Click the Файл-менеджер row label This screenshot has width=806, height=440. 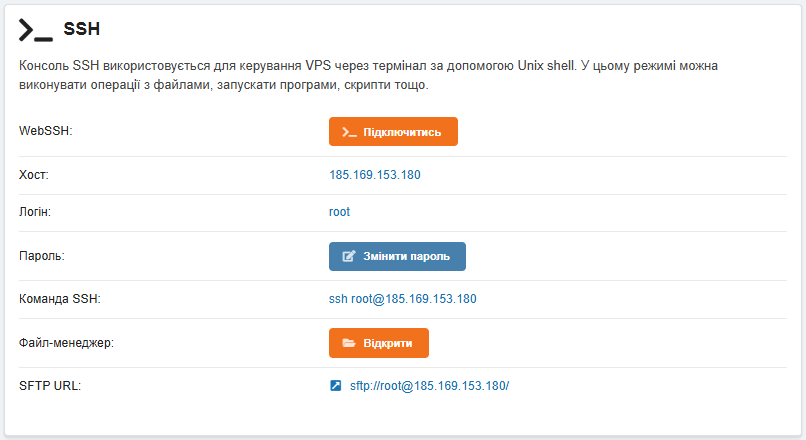click(66, 343)
